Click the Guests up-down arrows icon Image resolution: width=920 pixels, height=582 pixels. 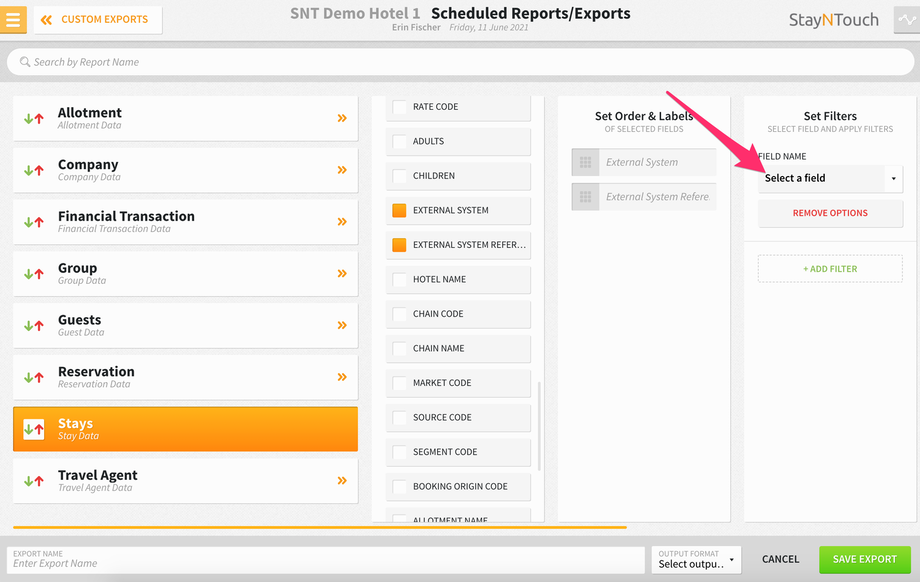point(33,325)
